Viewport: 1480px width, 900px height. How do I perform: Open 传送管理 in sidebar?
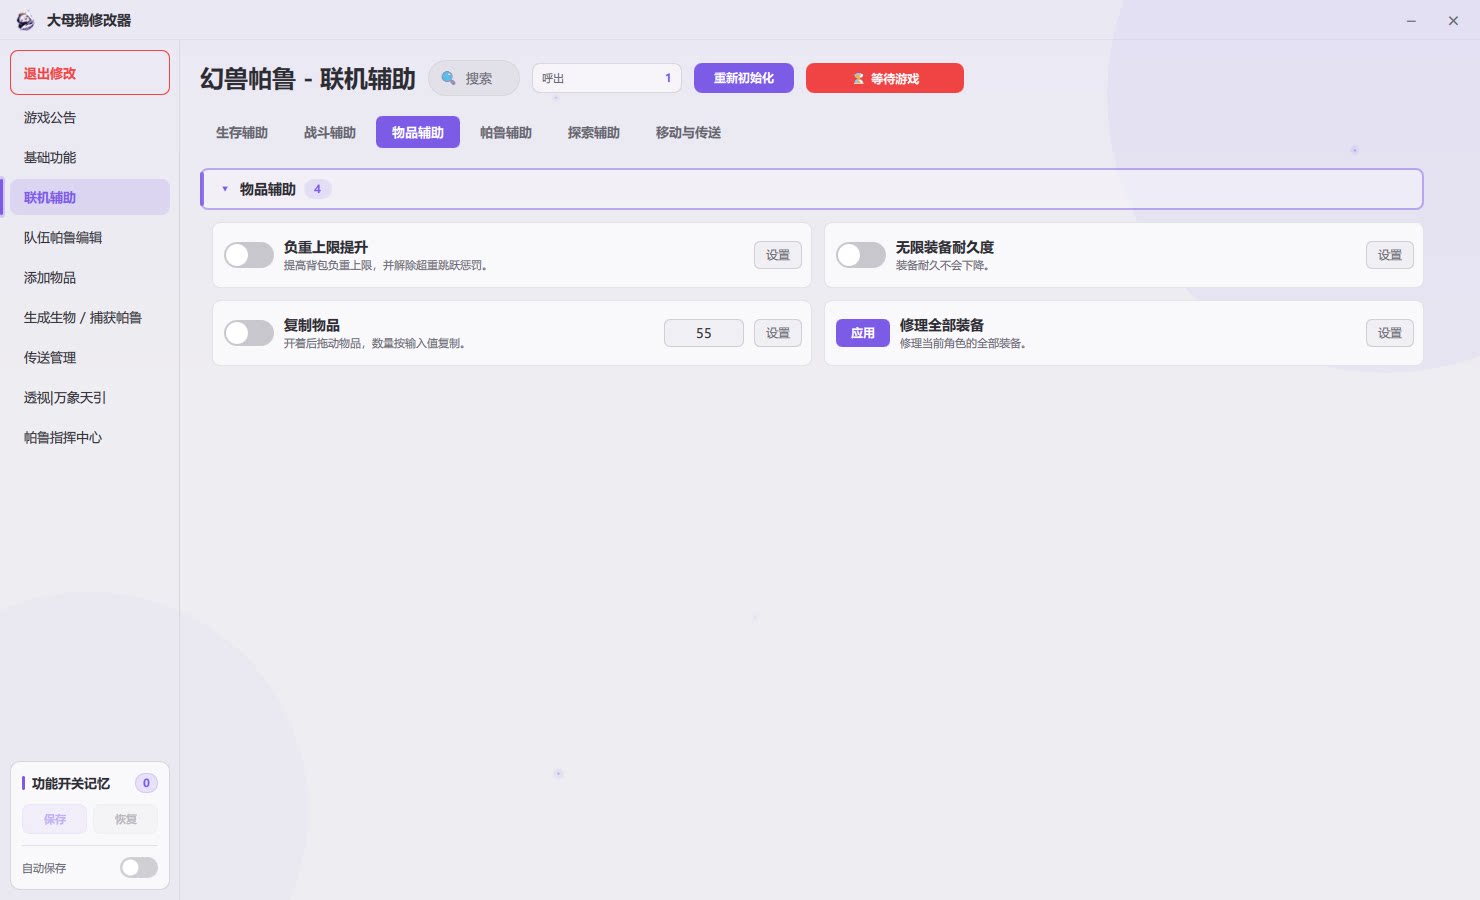pos(90,357)
